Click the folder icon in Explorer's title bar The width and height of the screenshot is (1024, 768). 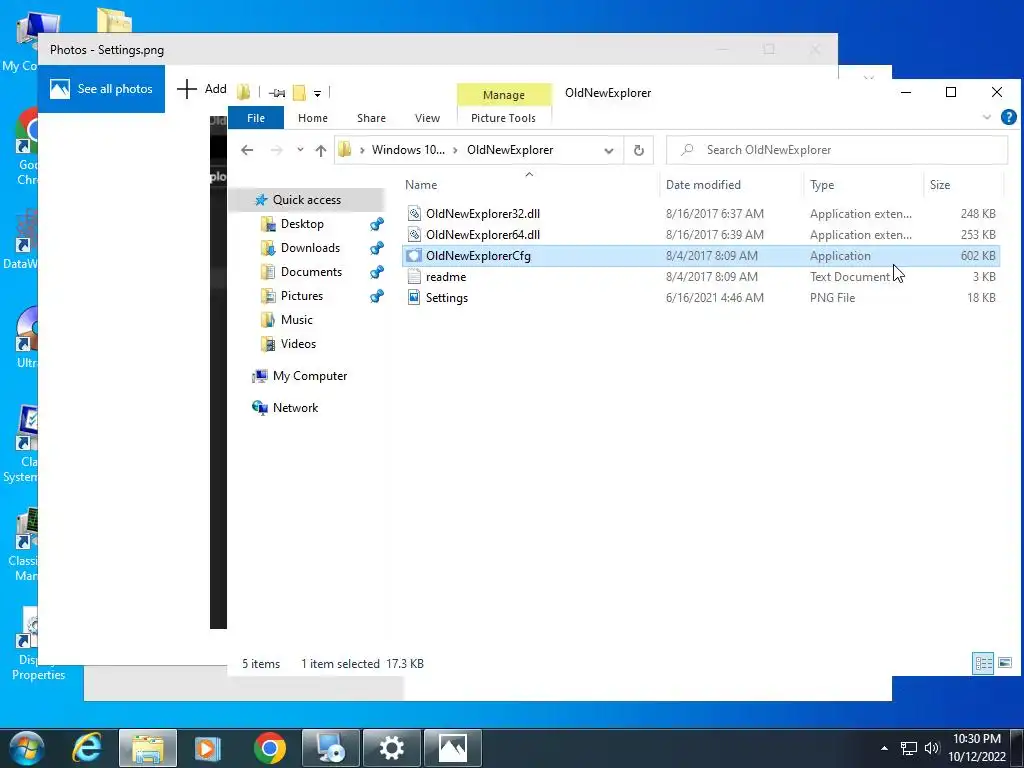(243, 92)
